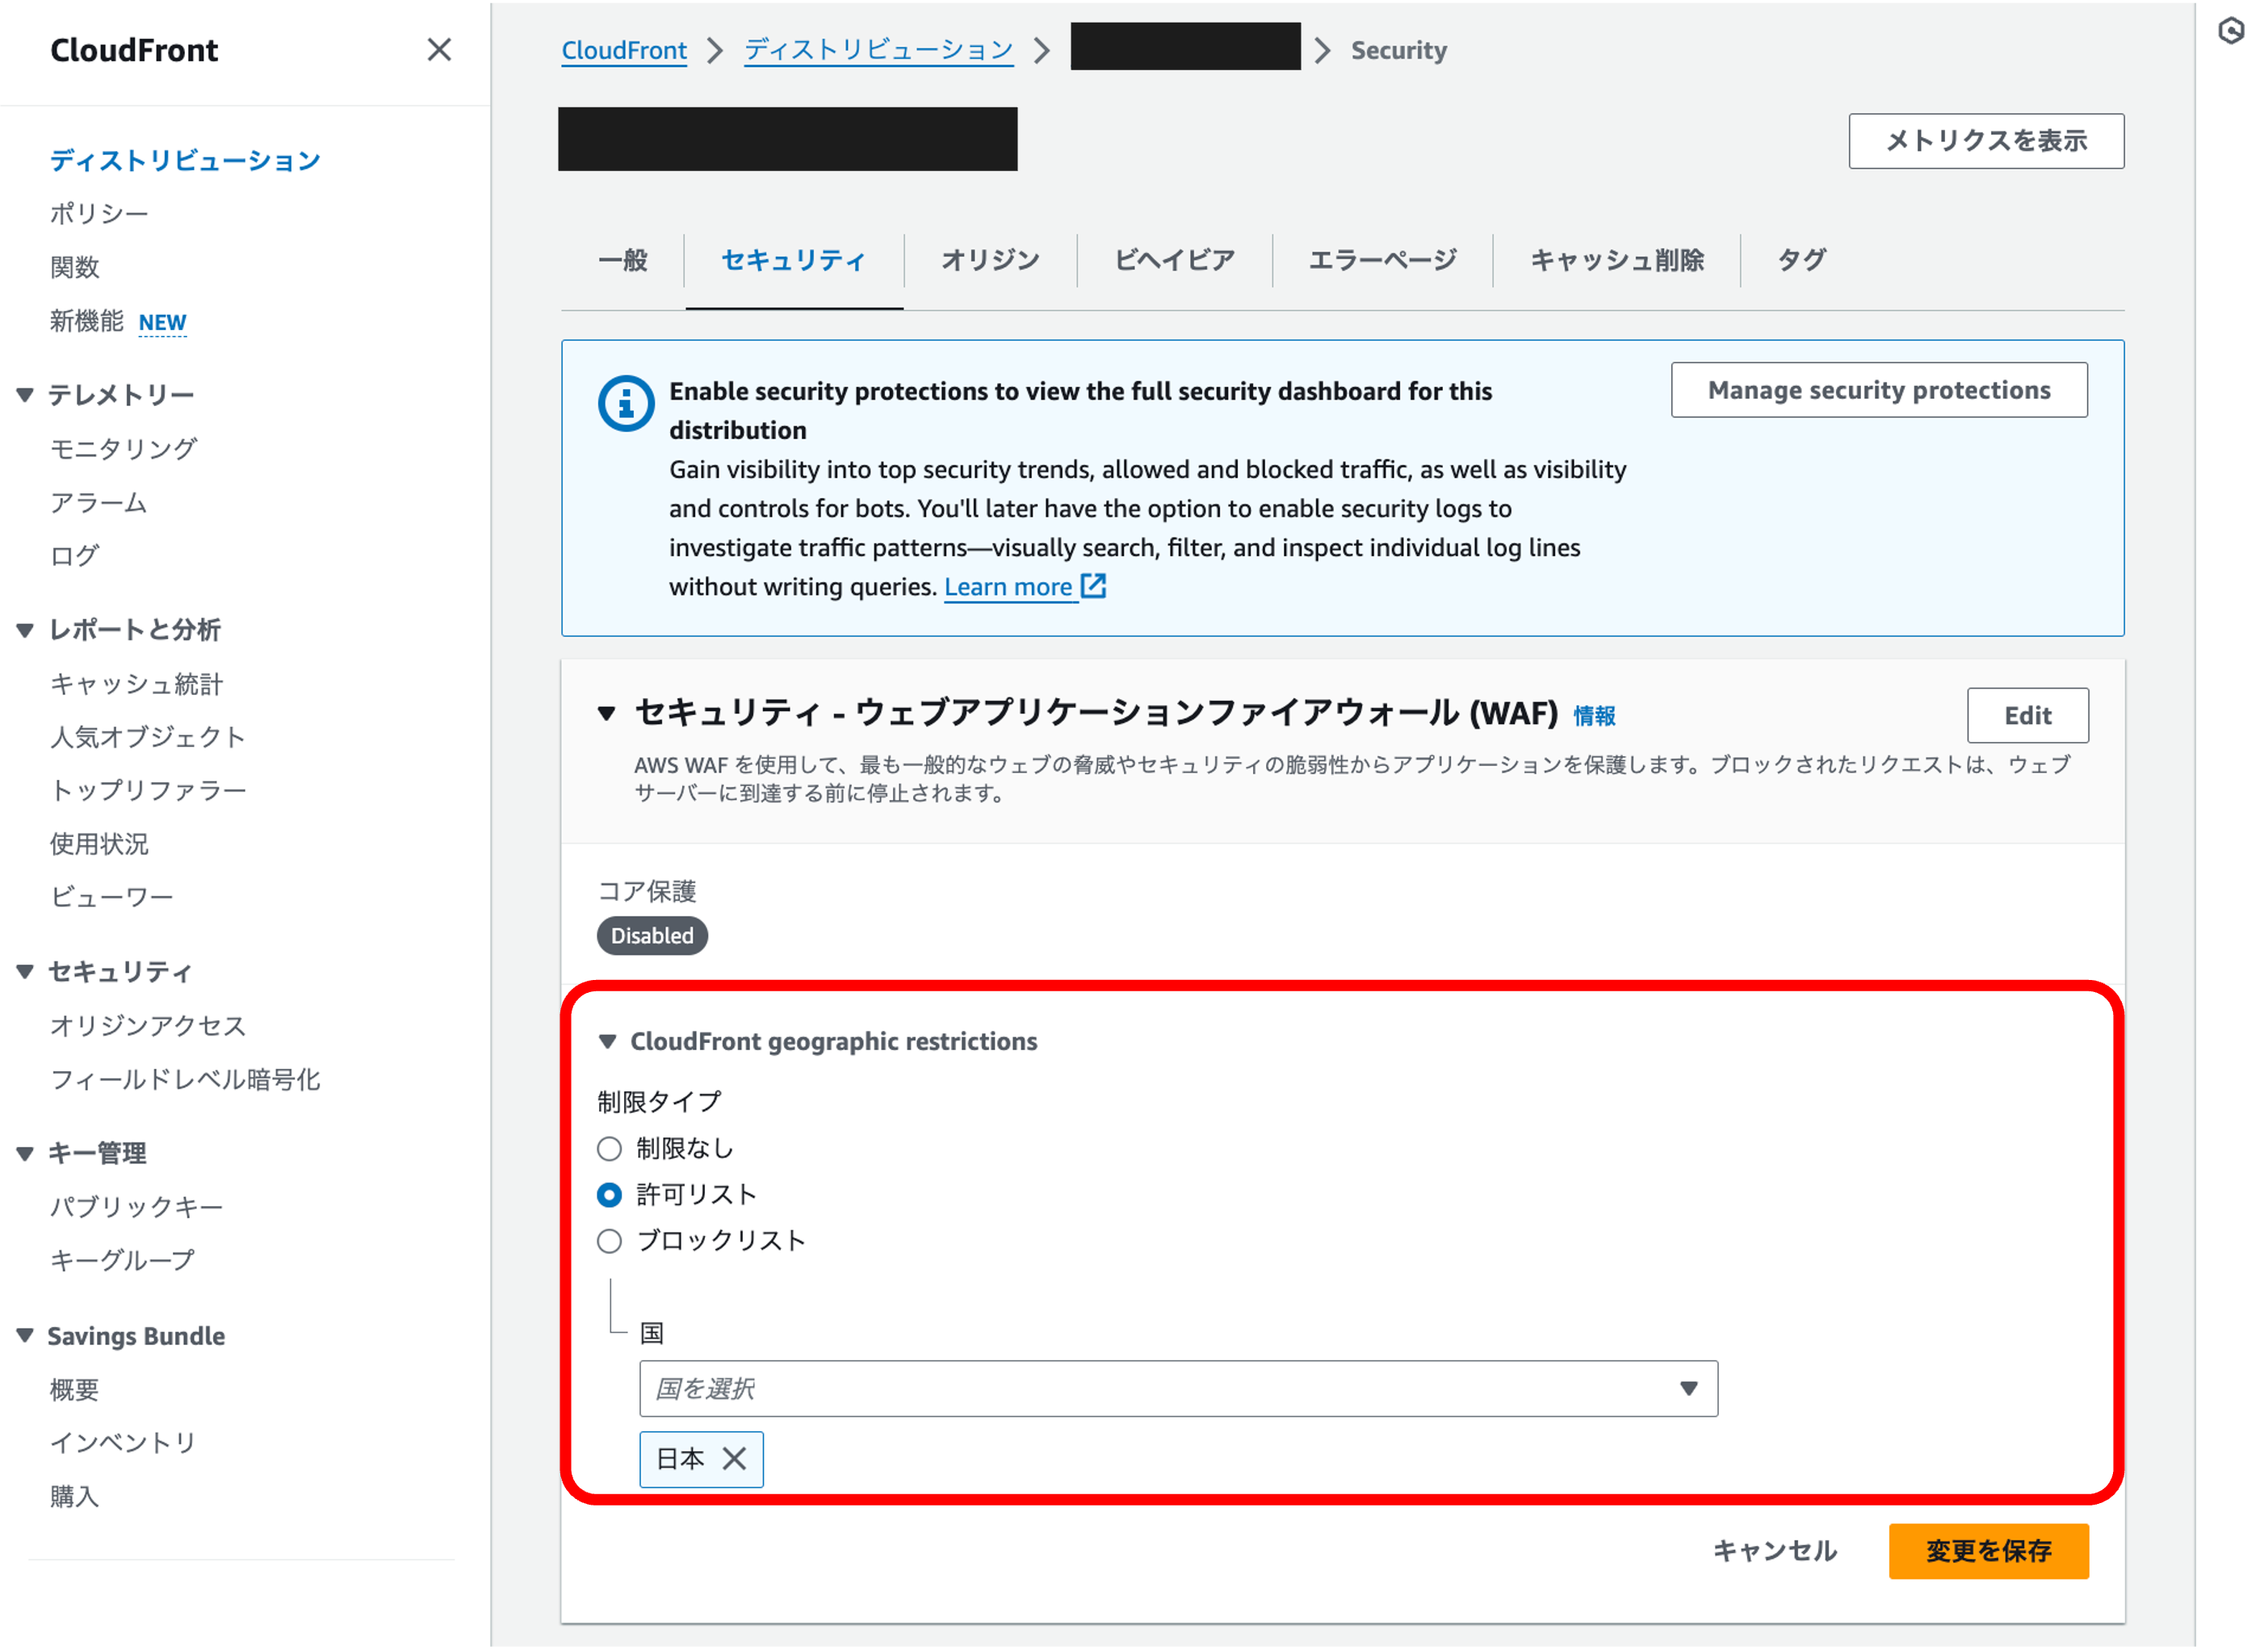Collapse the WAF security section
The width and height of the screenshot is (2268, 1650).
(x=606, y=713)
